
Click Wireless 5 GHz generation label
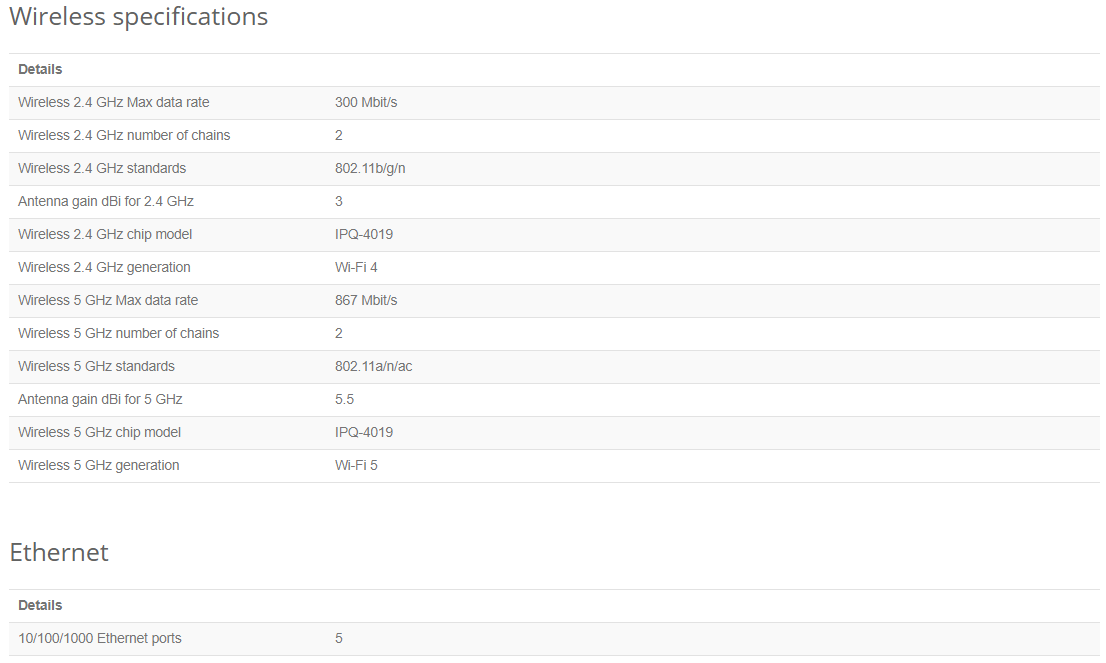pyautogui.click(x=99, y=466)
